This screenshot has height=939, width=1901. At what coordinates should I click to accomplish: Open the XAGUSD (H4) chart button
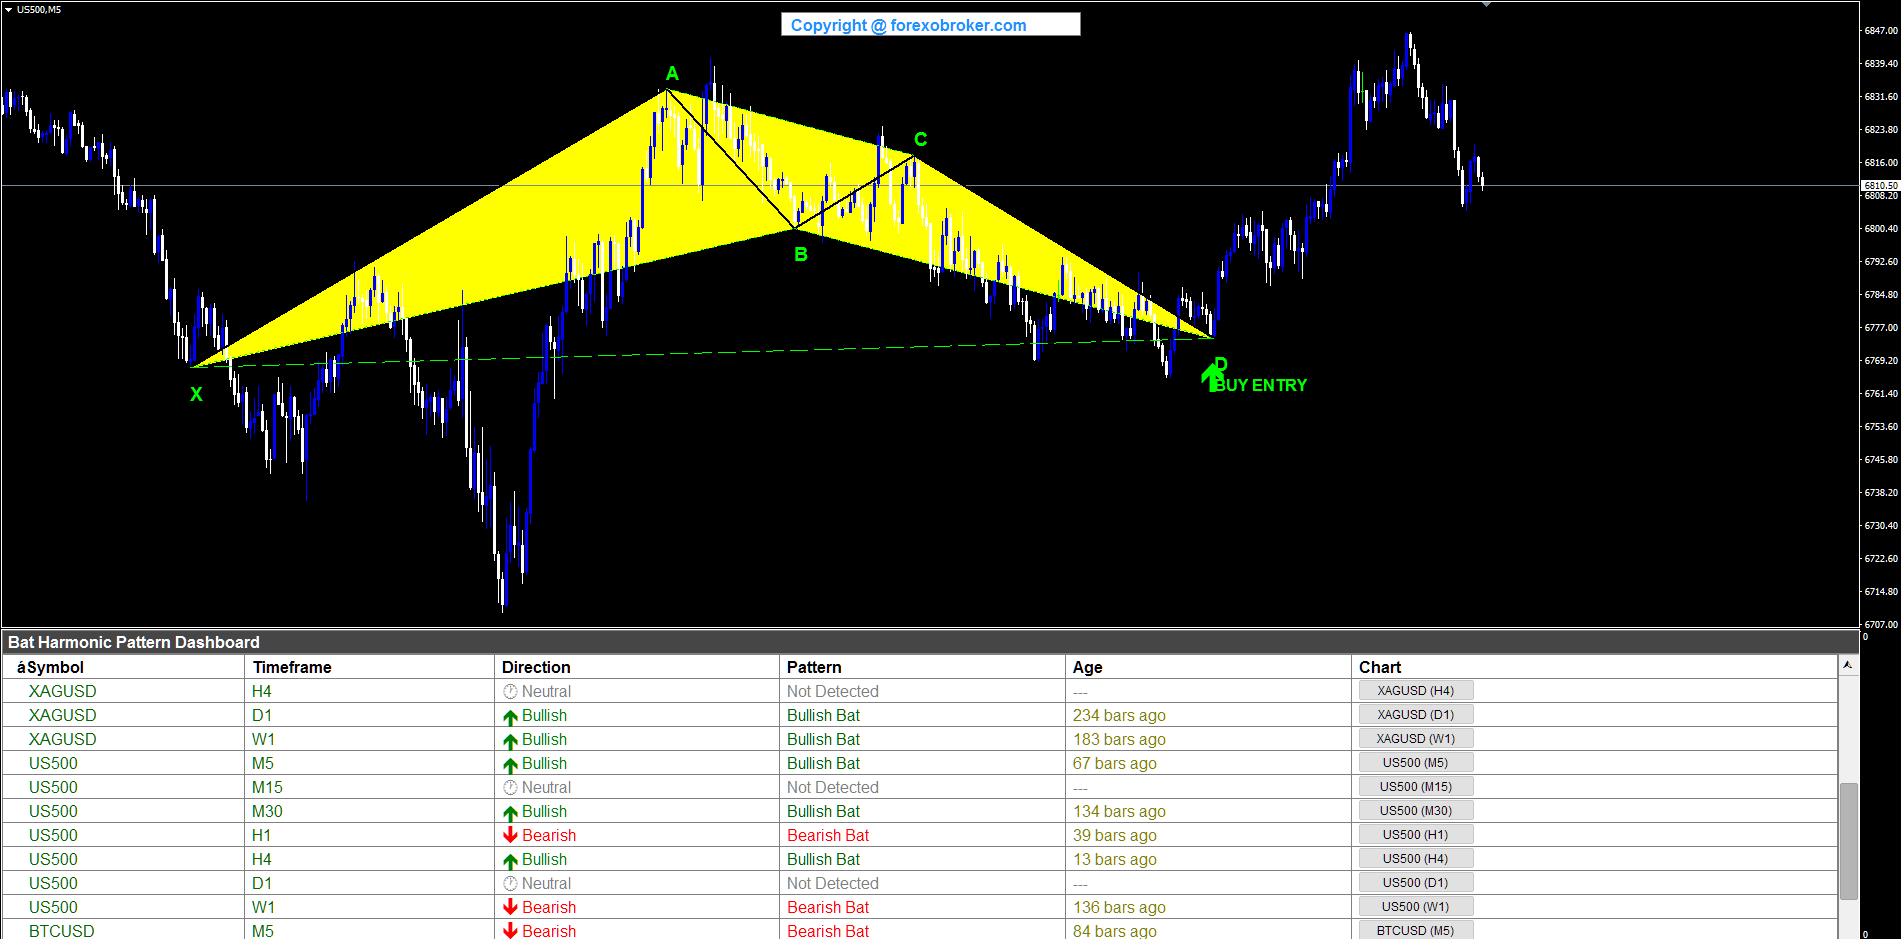[1415, 691]
